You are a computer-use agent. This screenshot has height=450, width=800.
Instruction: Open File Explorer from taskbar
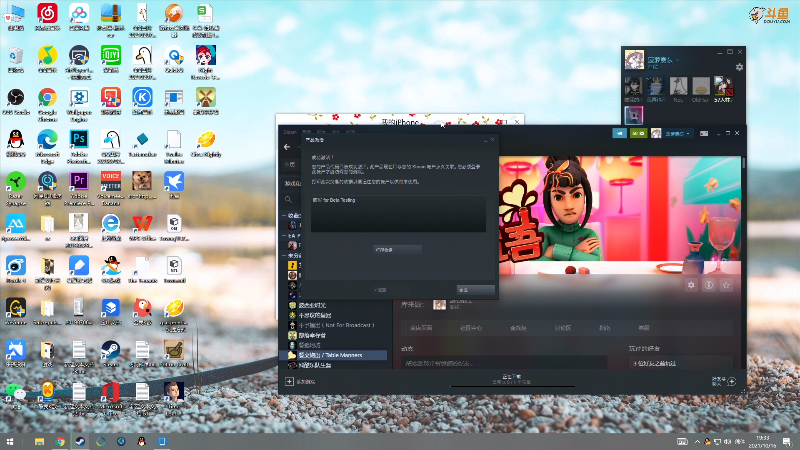(39, 441)
